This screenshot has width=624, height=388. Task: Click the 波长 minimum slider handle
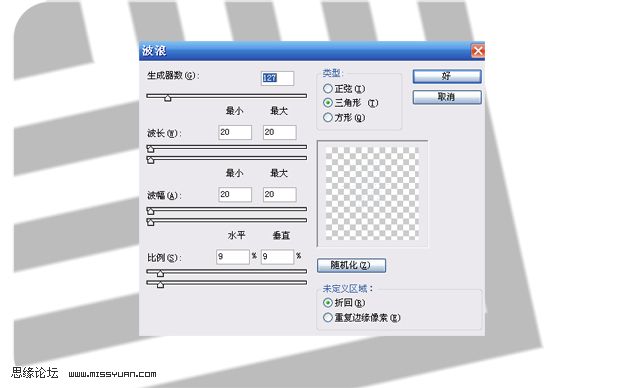[x=150, y=149]
